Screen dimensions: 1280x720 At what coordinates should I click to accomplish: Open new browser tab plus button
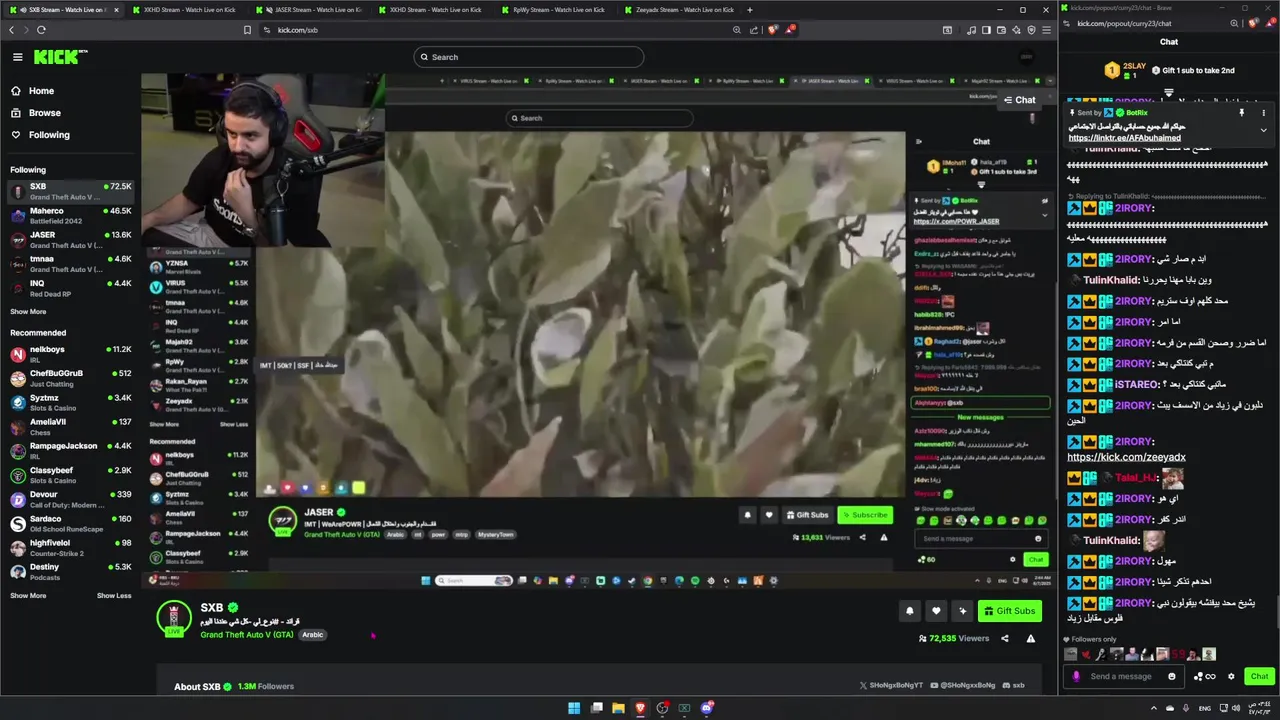pos(751,10)
